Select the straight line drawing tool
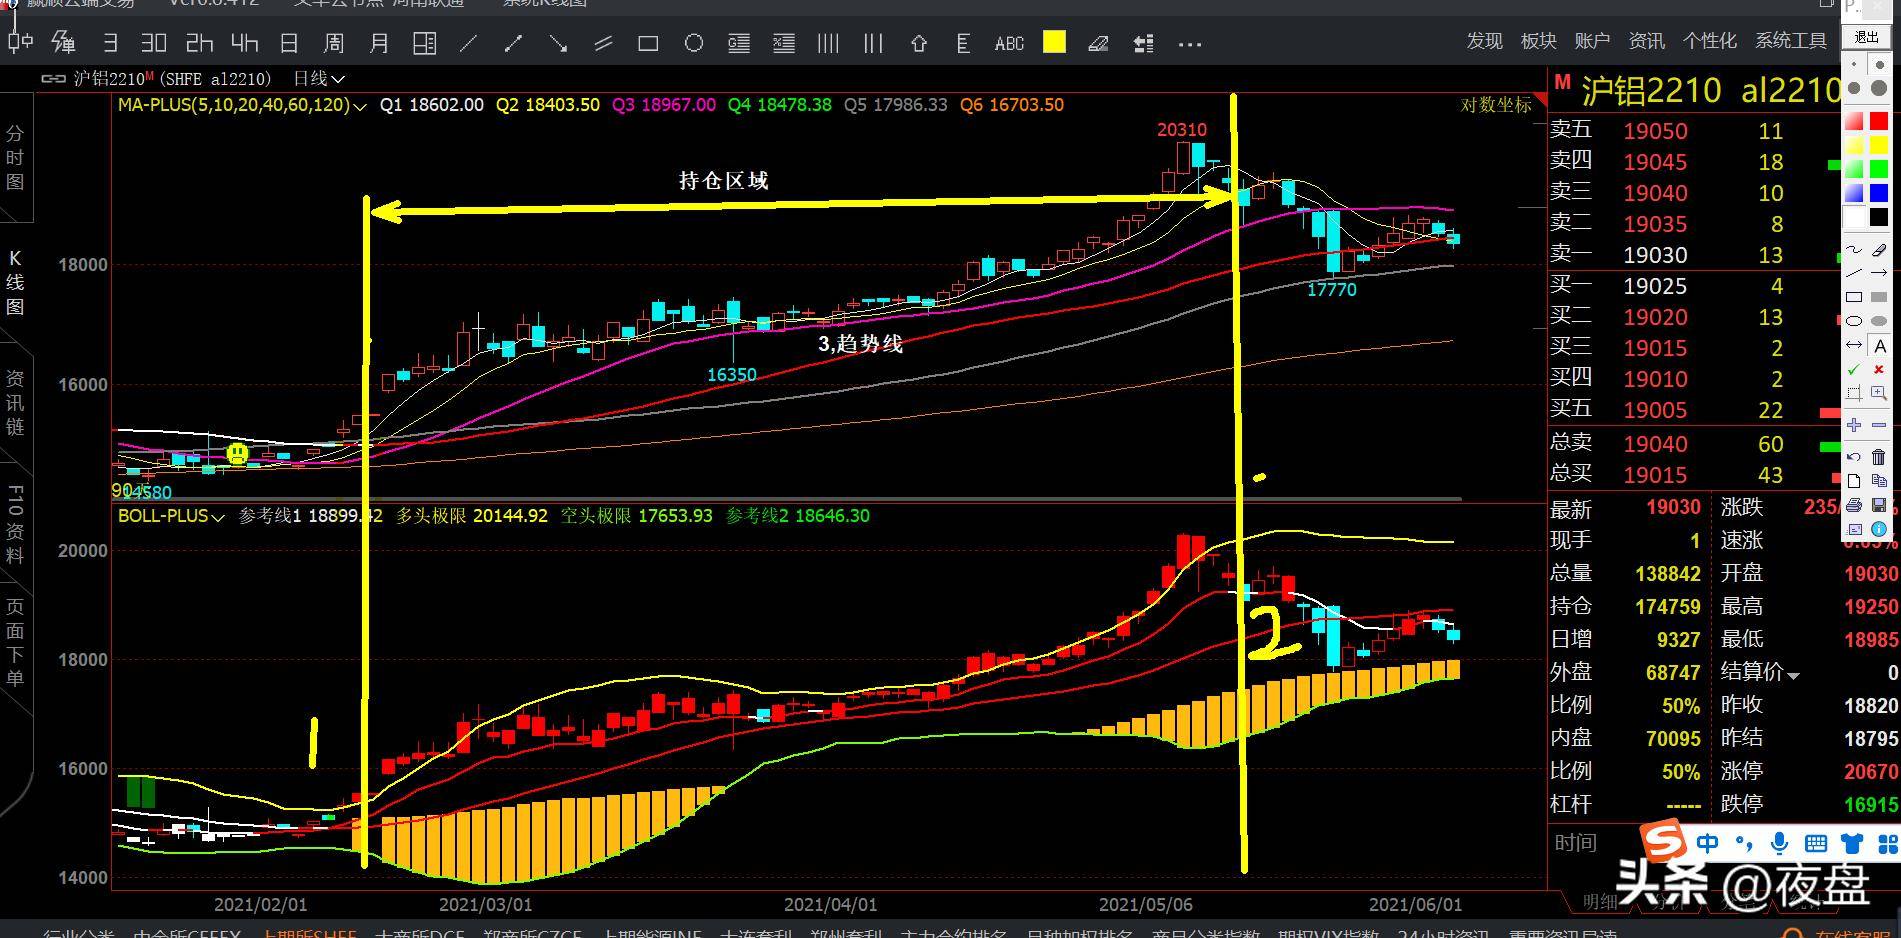Image resolution: width=1901 pixels, height=938 pixels. point(468,43)
